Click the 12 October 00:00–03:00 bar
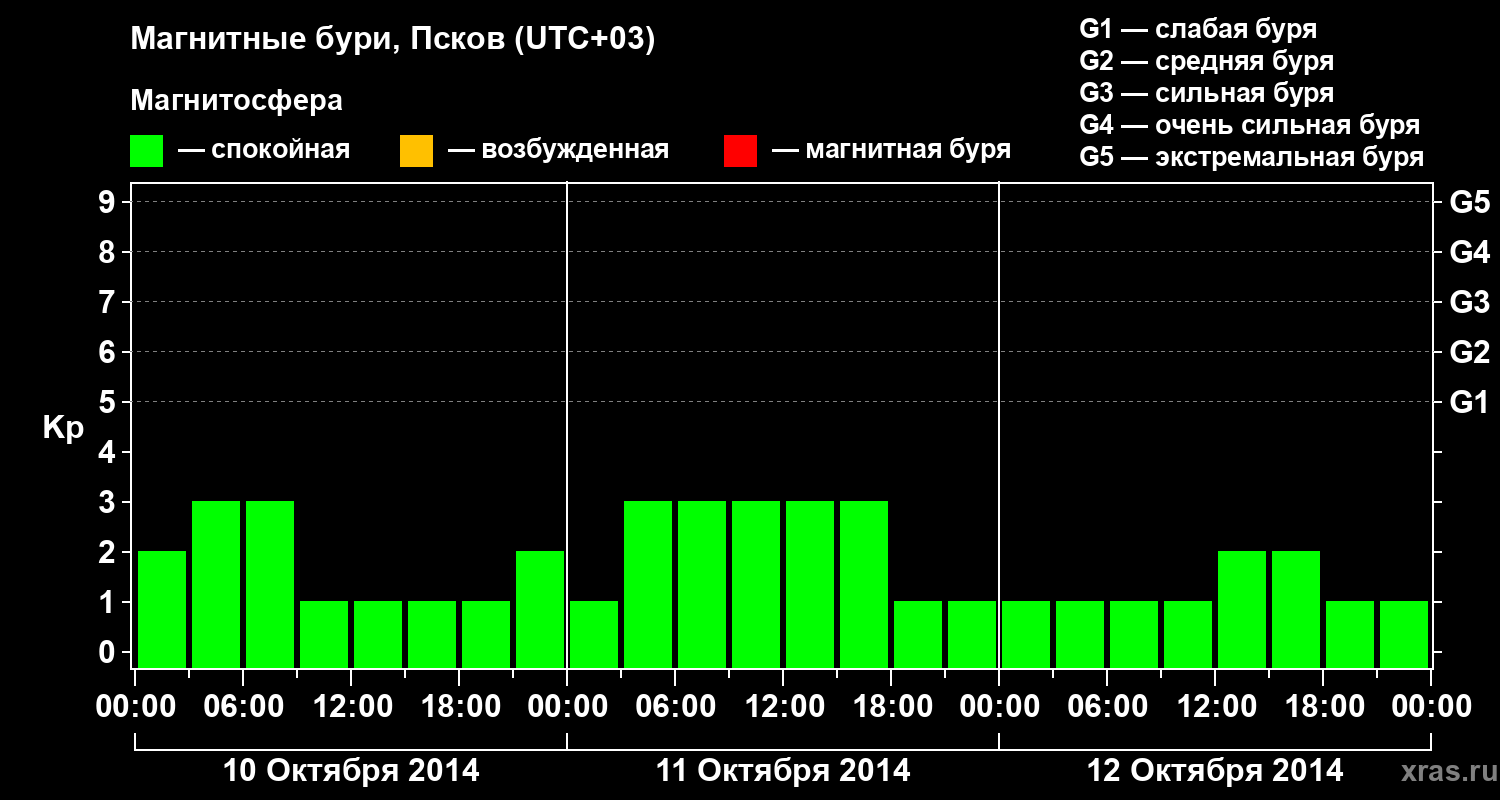The image size is (1500, 800). [1026, 634]
